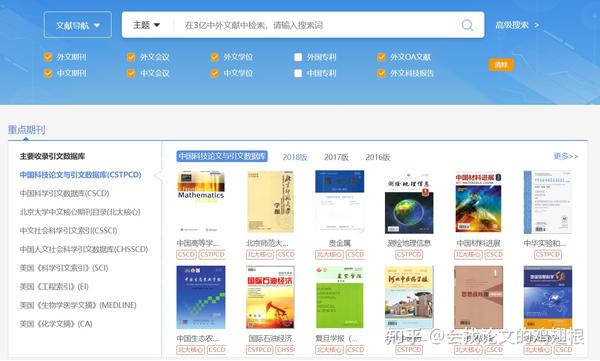Uncheck the 中文期刊 checkbox

(48, 73)
